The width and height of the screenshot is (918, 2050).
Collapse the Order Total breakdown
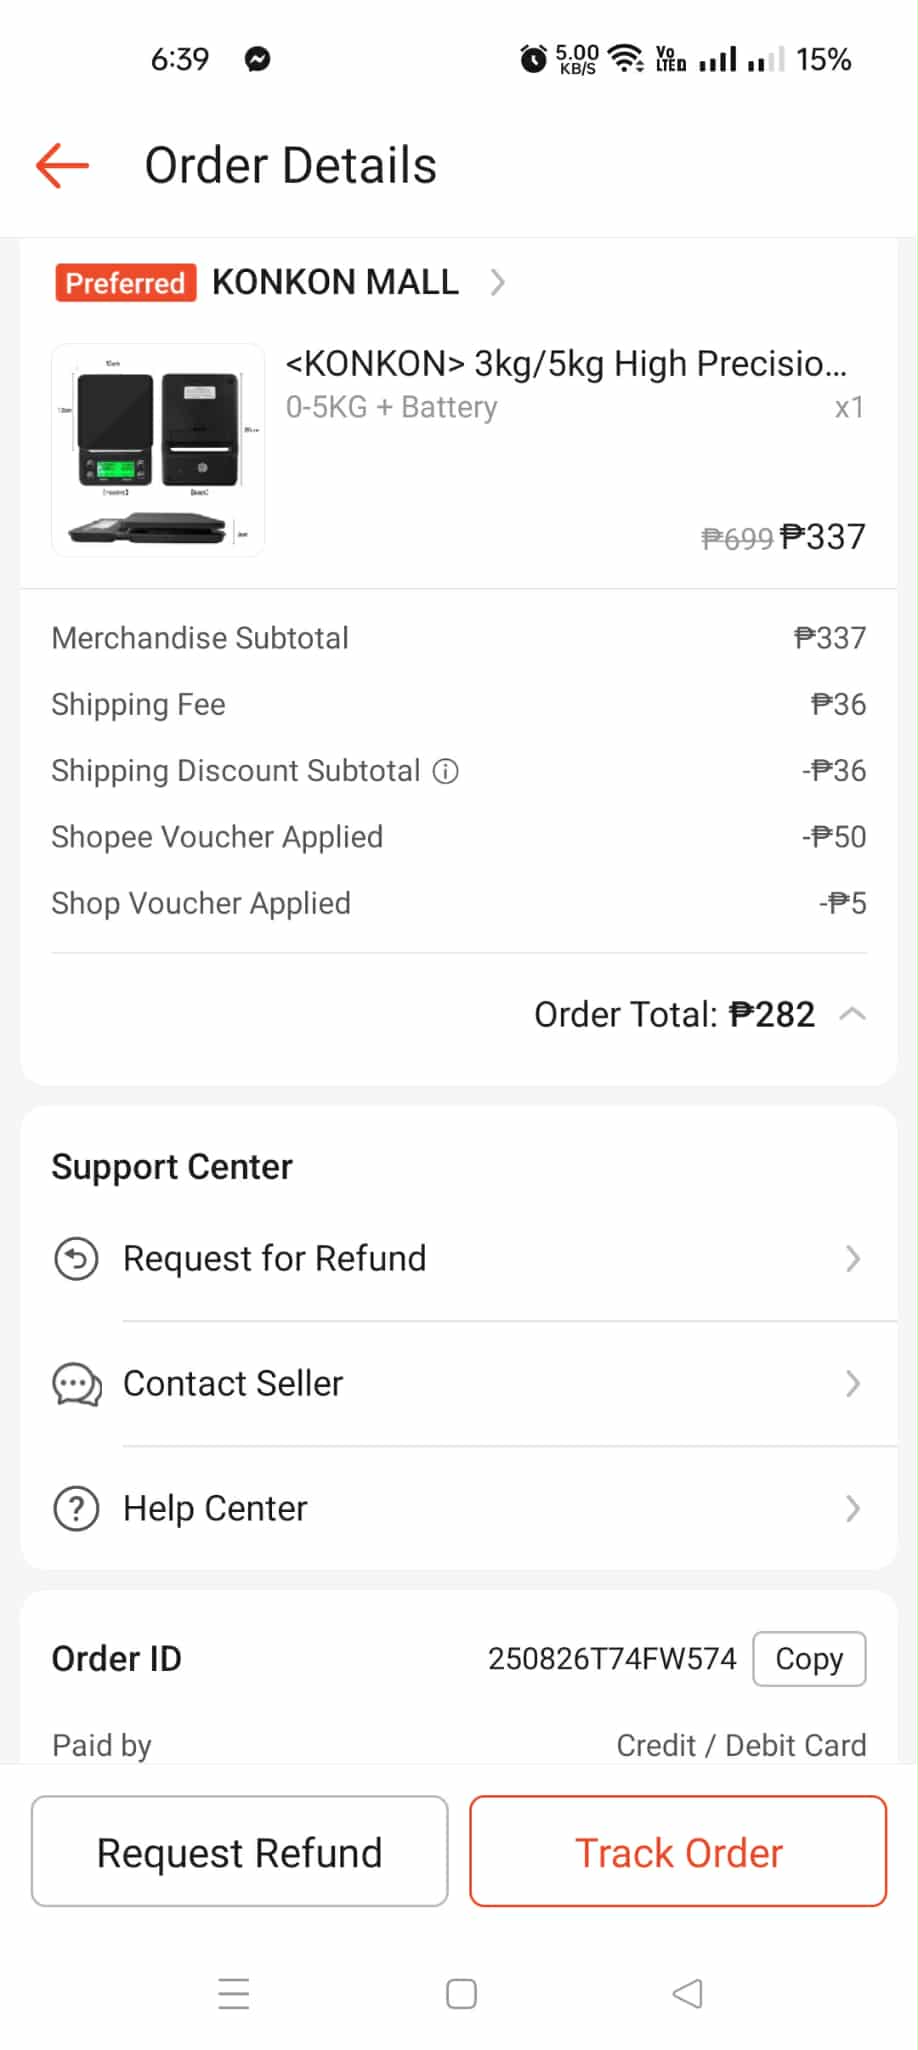tap(853, 1014)
